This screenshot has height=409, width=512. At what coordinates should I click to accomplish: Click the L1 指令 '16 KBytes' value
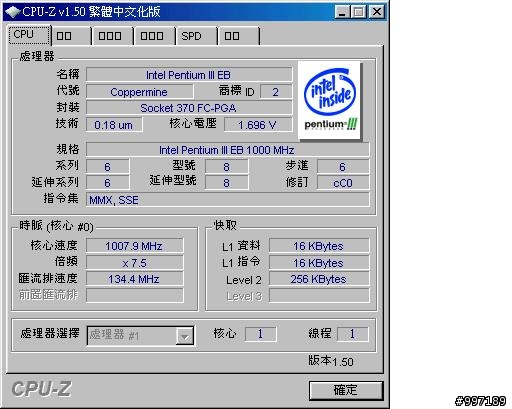(319, 263)
